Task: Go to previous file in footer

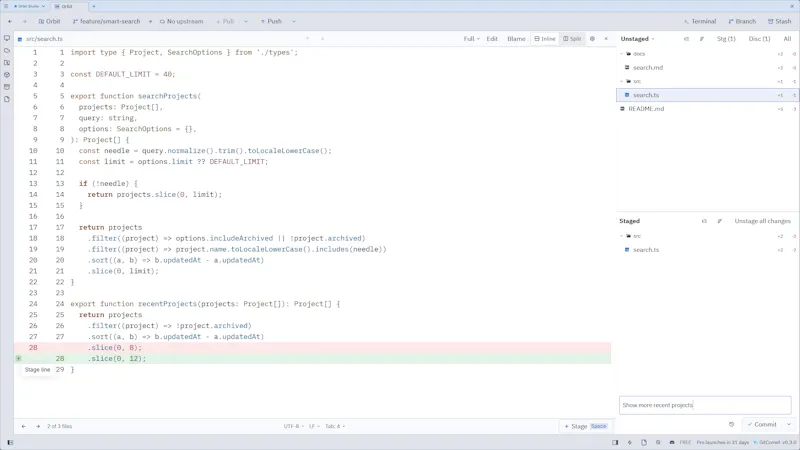Action: click(23, 426)
